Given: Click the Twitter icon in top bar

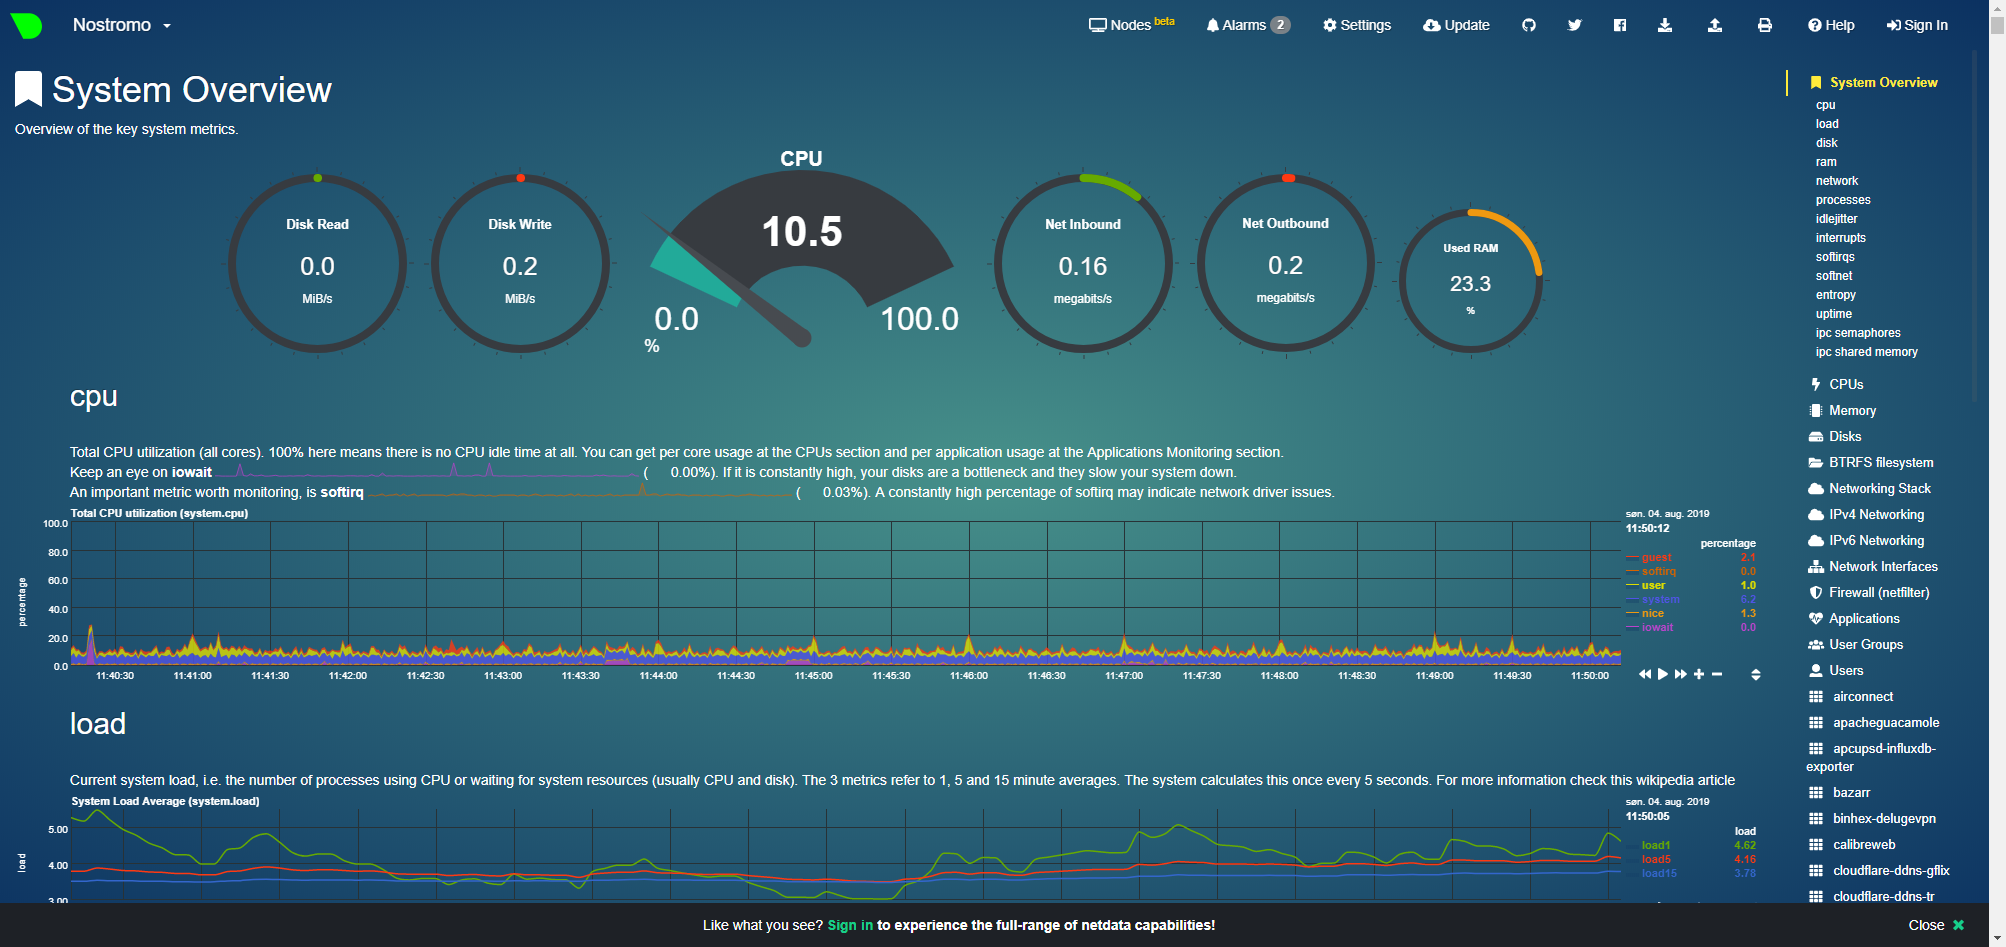Looking at the screenshot, I should 1574,25.
